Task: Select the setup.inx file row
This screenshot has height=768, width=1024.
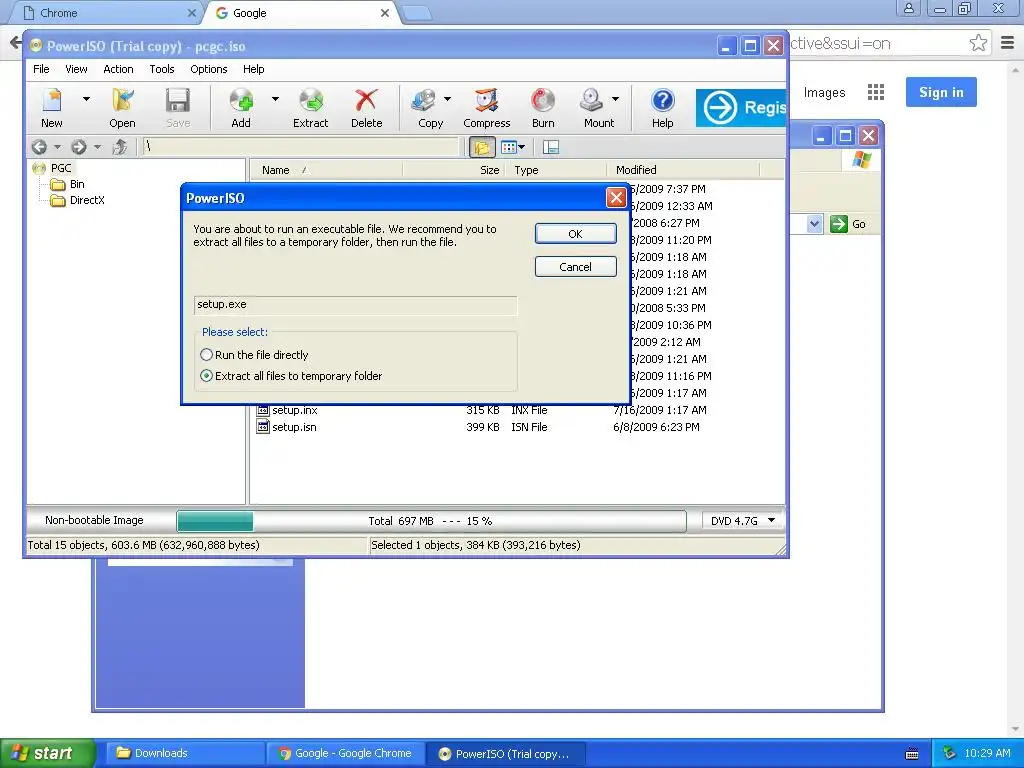Action: pyautogui.click(x=481, y=410)
